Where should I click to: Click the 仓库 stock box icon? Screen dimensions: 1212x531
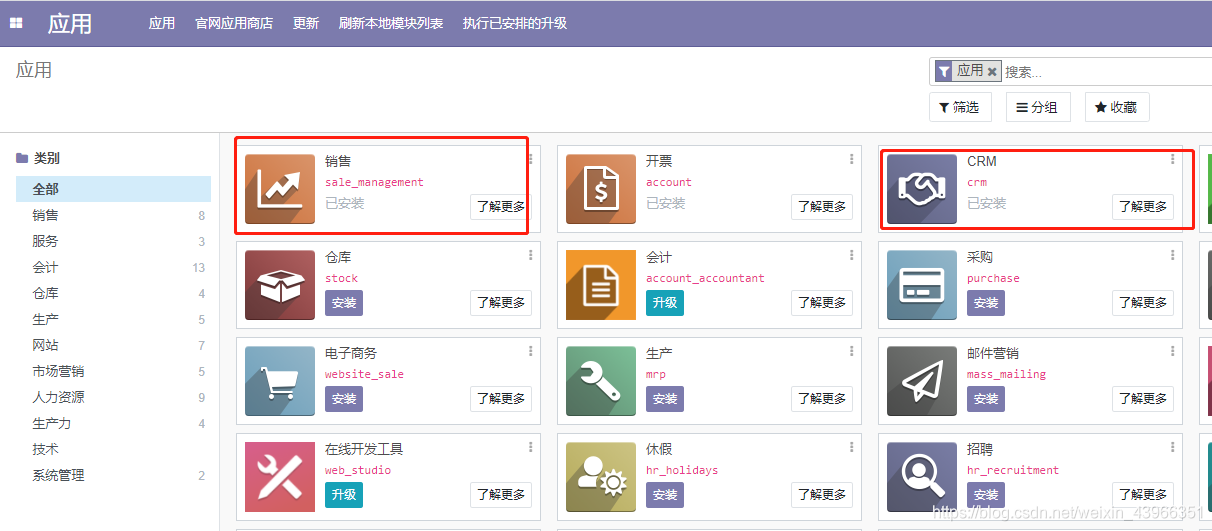point(280,284)
